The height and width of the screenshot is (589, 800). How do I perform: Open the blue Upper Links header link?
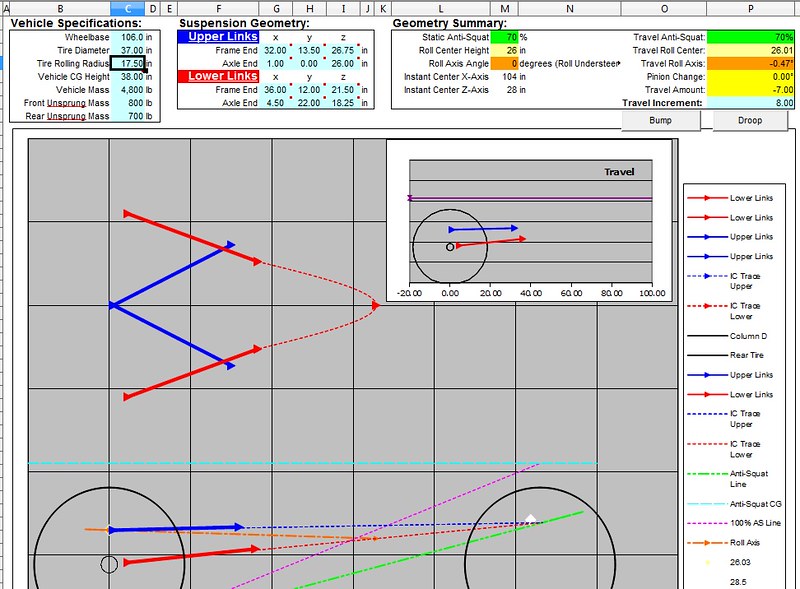pyautogui.click(x=218, y=37)
